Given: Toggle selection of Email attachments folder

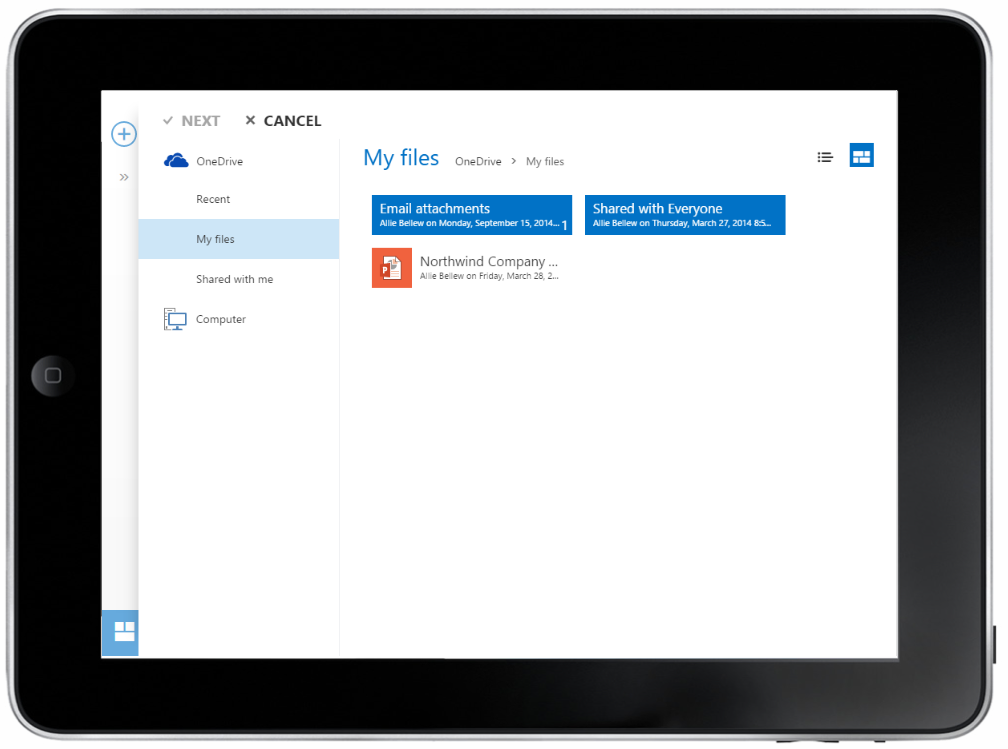Looking at the screenshot, I should (x=471, y=215).
